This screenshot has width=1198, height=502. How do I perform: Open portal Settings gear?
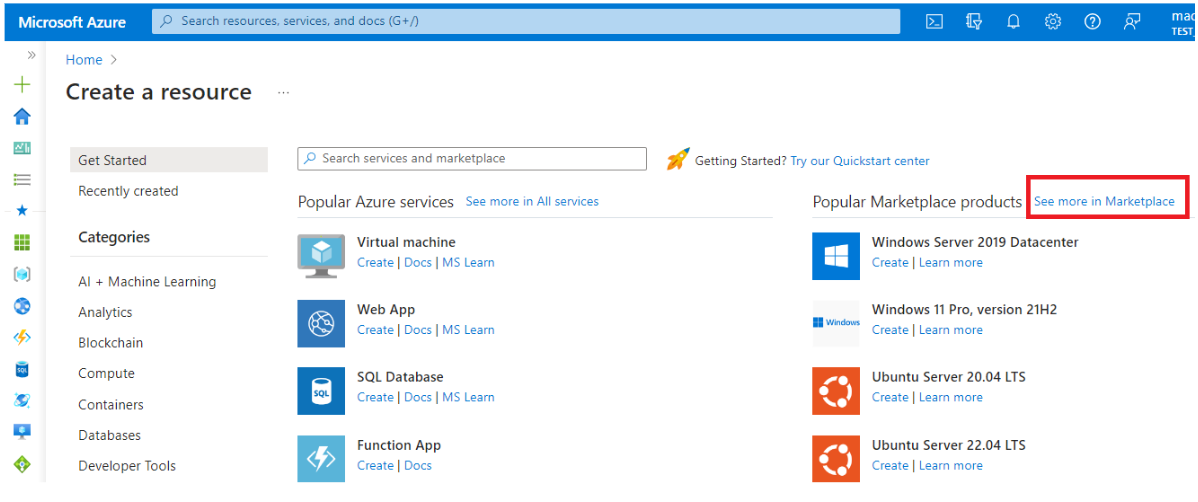[1053, 21]
